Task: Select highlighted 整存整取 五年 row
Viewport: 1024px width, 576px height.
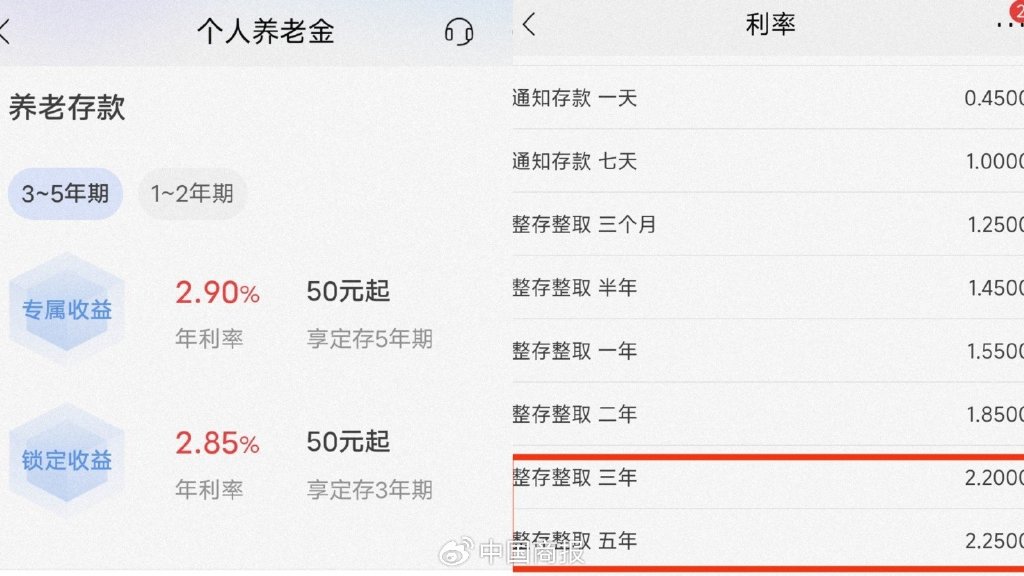Action: pos(768,541)
